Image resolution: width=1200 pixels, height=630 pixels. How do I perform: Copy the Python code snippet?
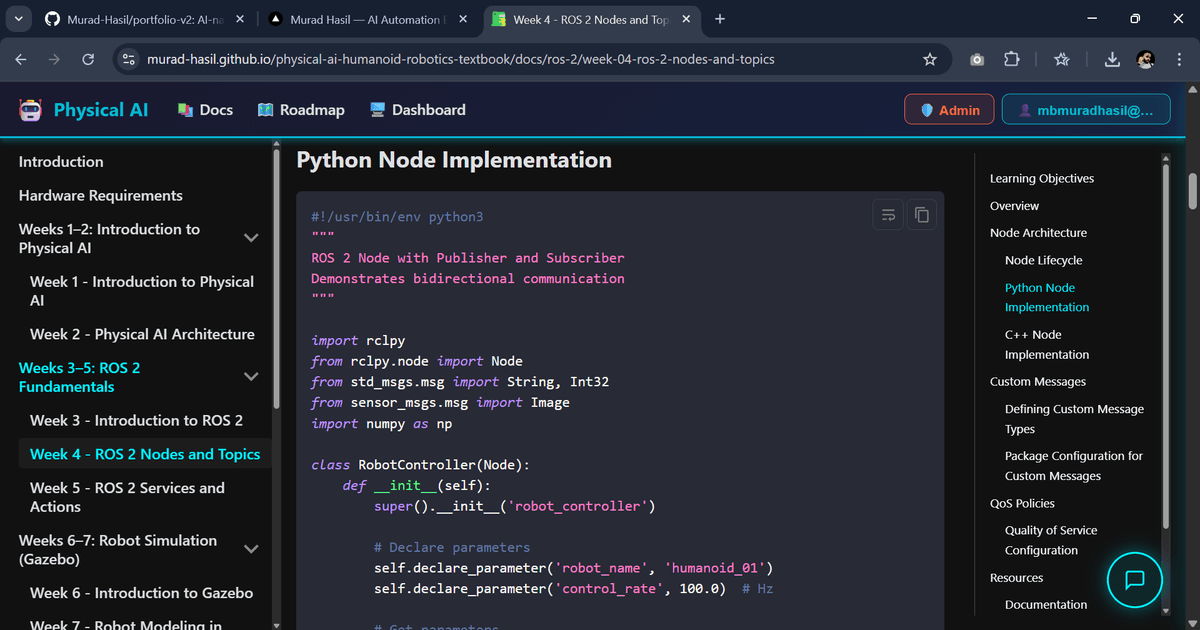point(921,214)
